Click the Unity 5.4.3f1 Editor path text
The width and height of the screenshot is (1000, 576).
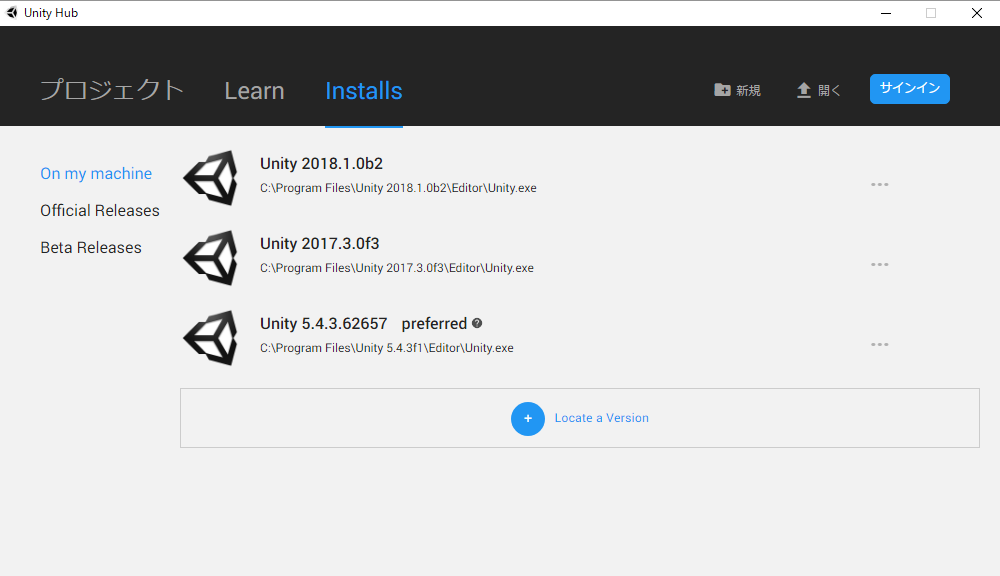click(386, 348)
